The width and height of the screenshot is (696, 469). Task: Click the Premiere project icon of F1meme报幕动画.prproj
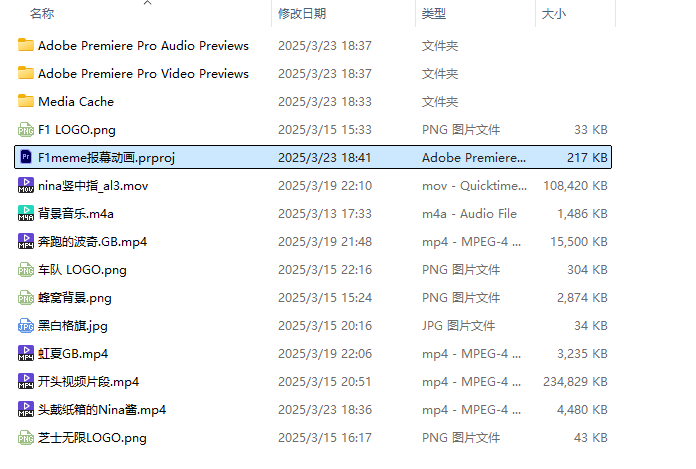point(26,157)
